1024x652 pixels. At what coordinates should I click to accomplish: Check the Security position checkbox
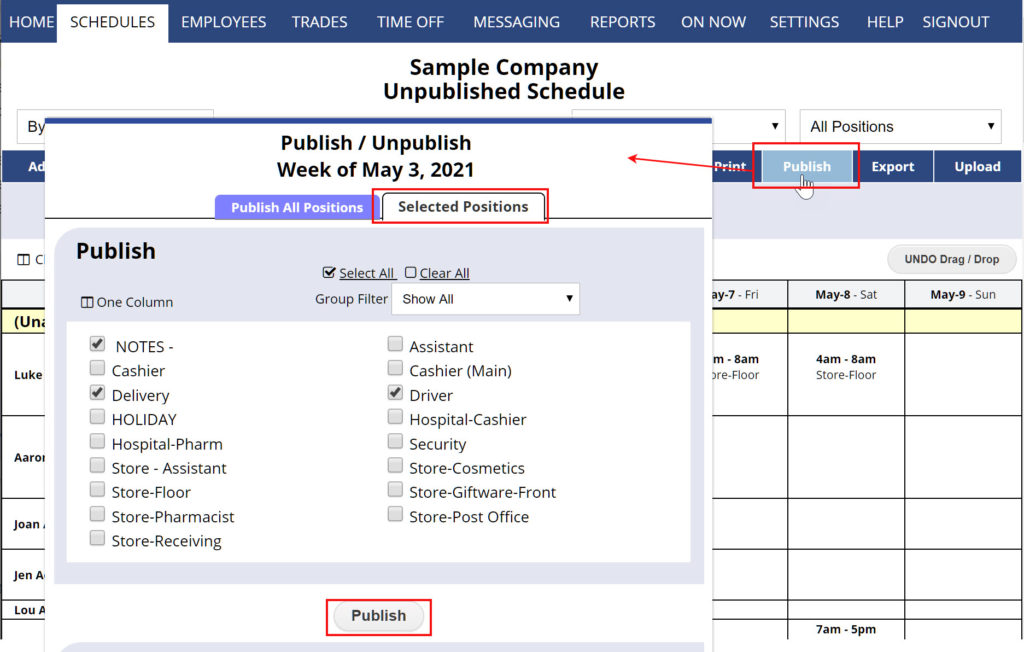pyautogui.click(x=395, y=443)
